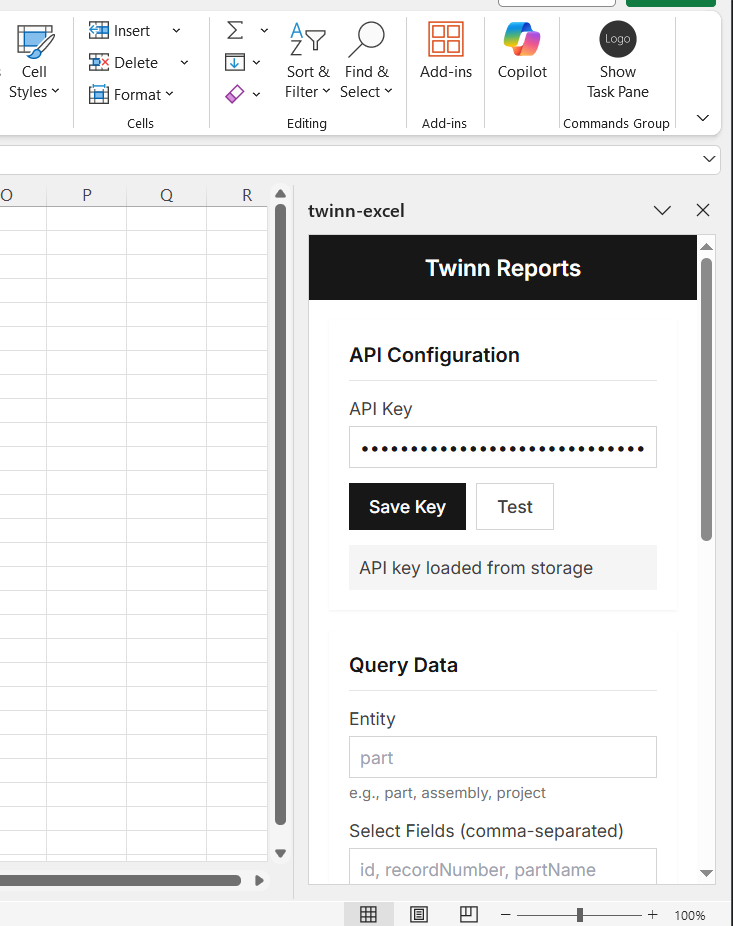The image size is (733, 926).
Task: Expand the Clear dropdown arrow
Action: [x=256, y=94]
